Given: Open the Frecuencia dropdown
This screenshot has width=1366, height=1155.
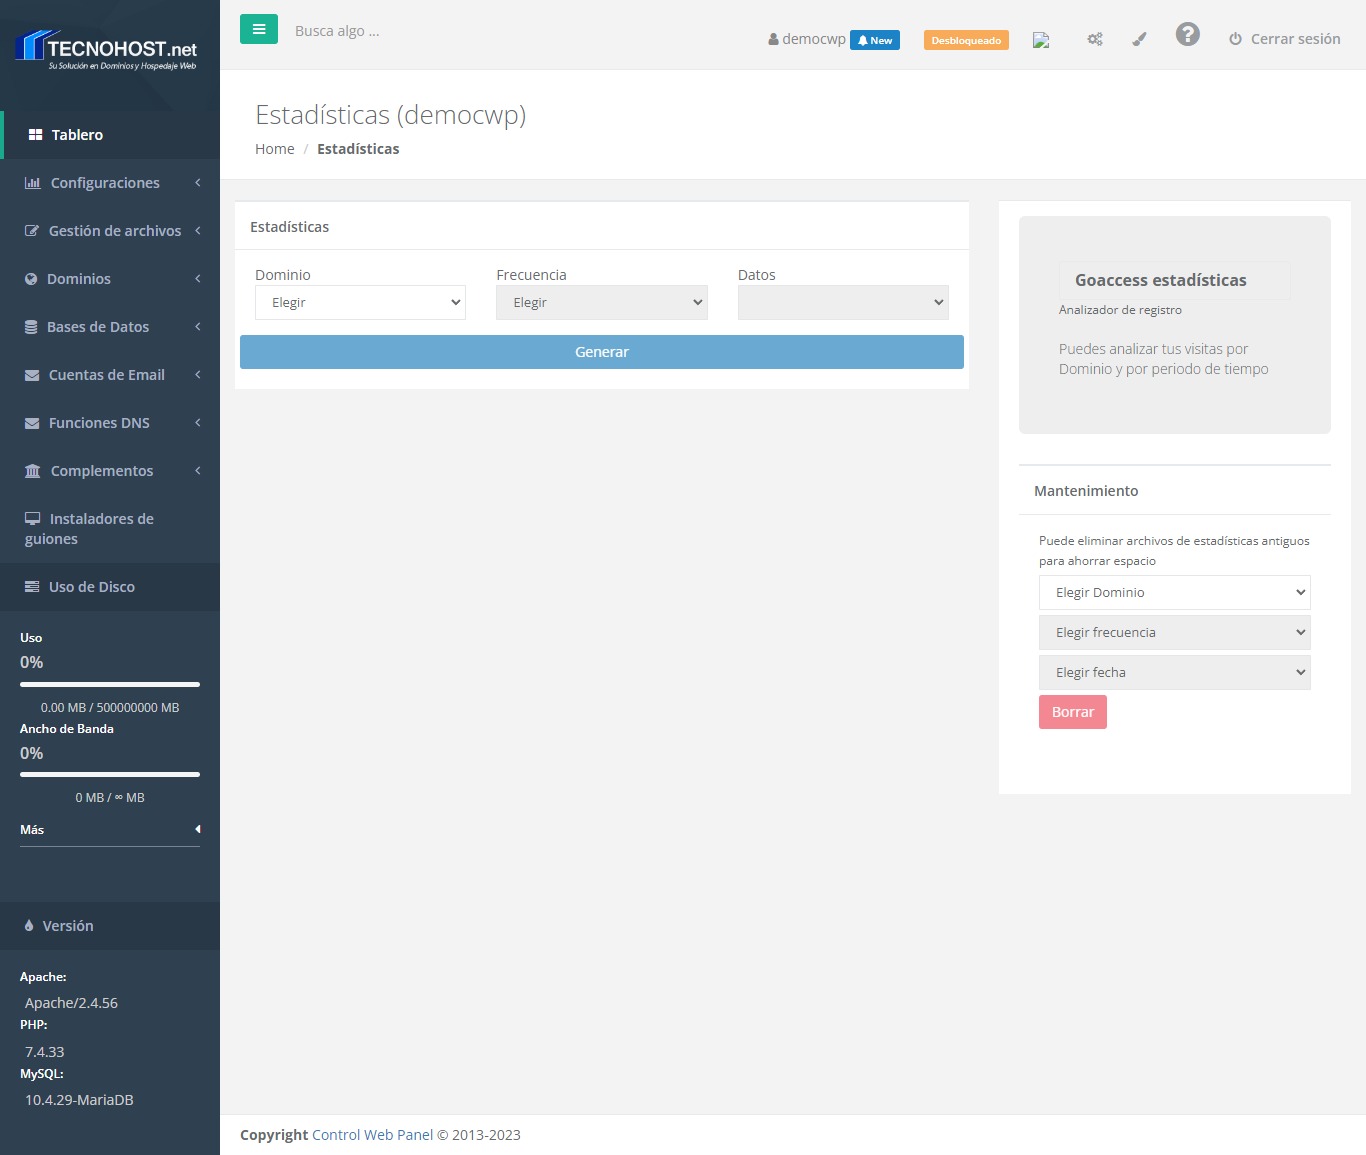Looking at the screenshot, I should (x=601, y=302).
